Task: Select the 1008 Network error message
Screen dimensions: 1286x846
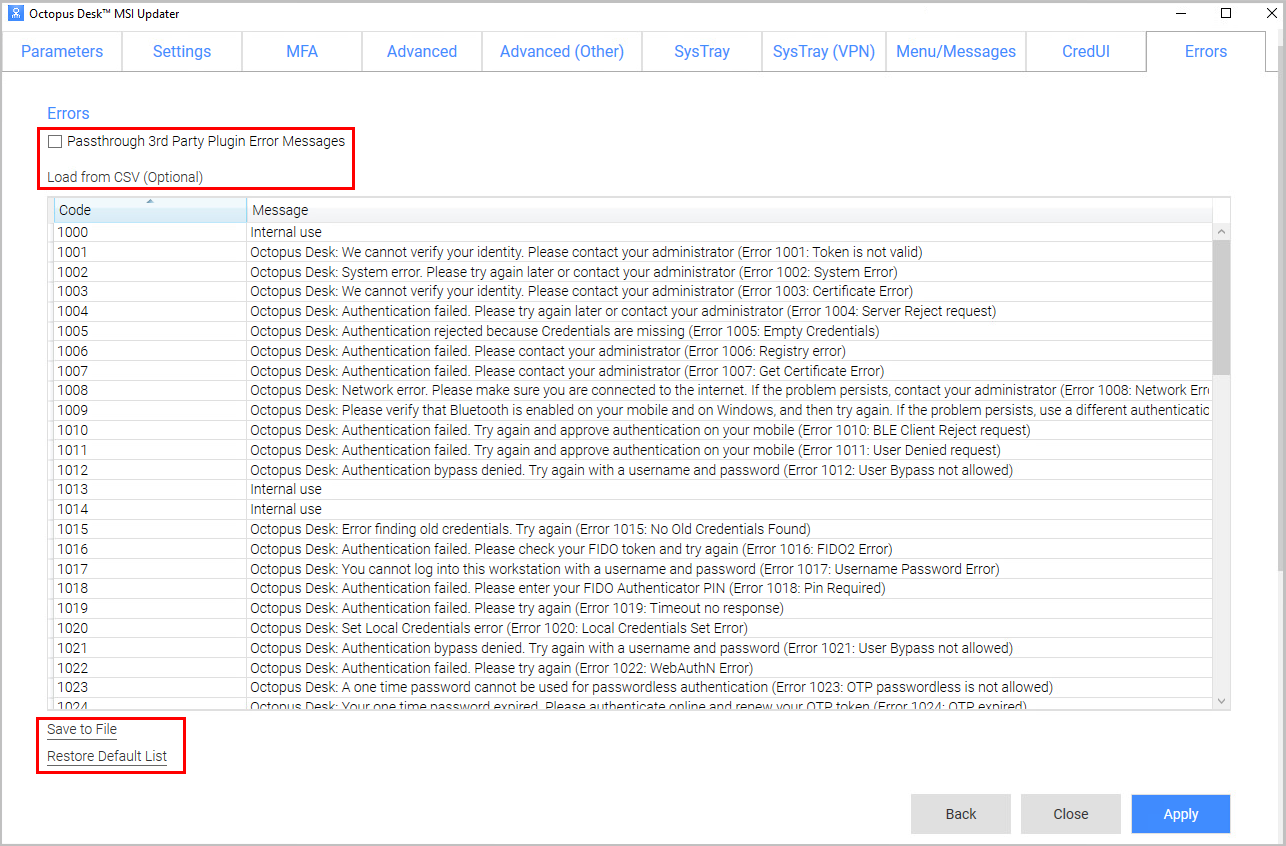Action: (730, 390)
